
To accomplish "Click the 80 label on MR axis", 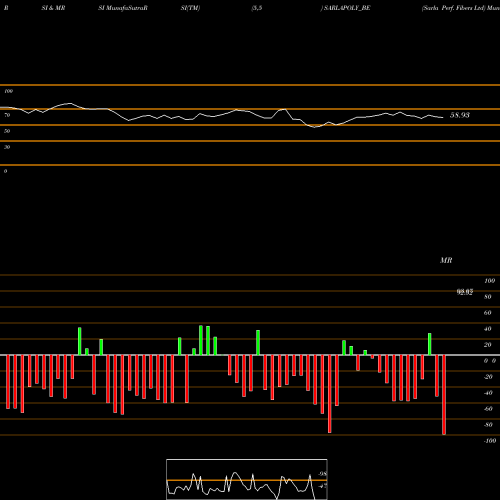I will tap(488, 297).
